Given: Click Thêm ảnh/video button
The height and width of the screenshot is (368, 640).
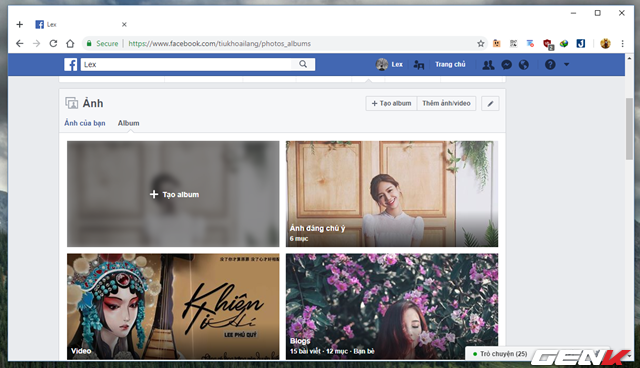Looking at the screenshot, I should (x=446, y=103).
